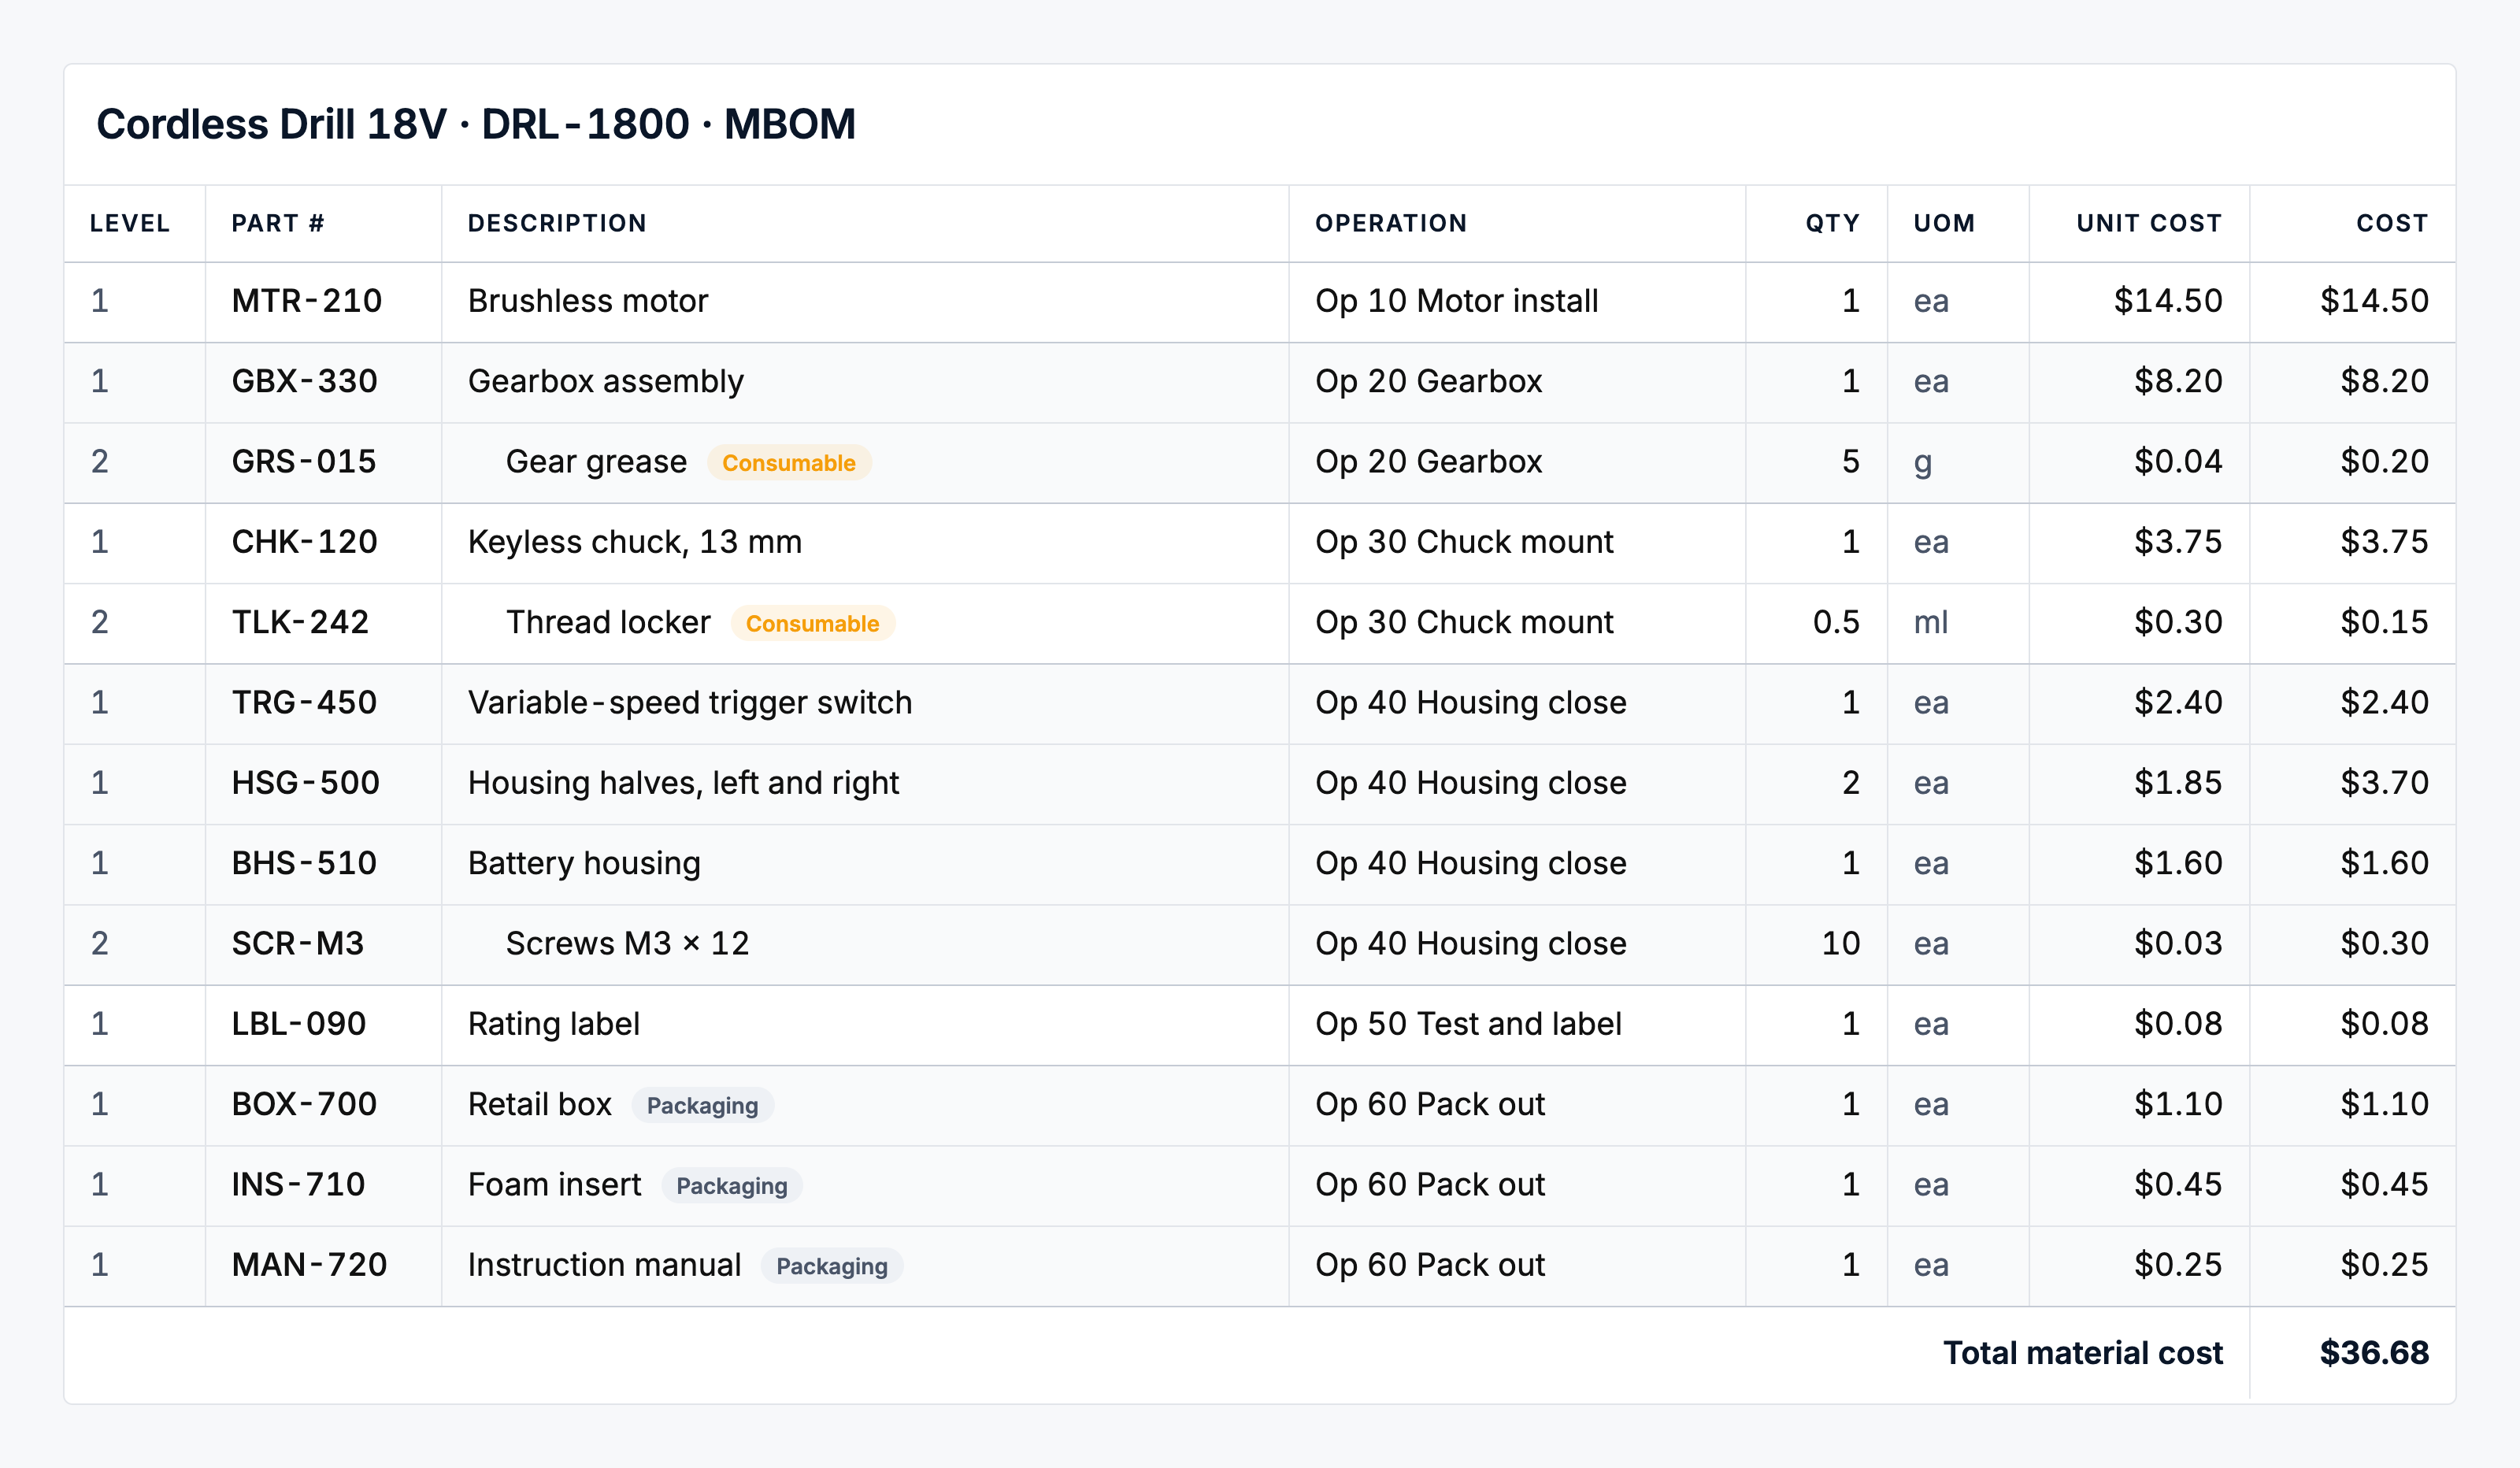Click the Consumable badge beside Gear grease
Screen dimensions: 2520x1468
pos(789,463)
